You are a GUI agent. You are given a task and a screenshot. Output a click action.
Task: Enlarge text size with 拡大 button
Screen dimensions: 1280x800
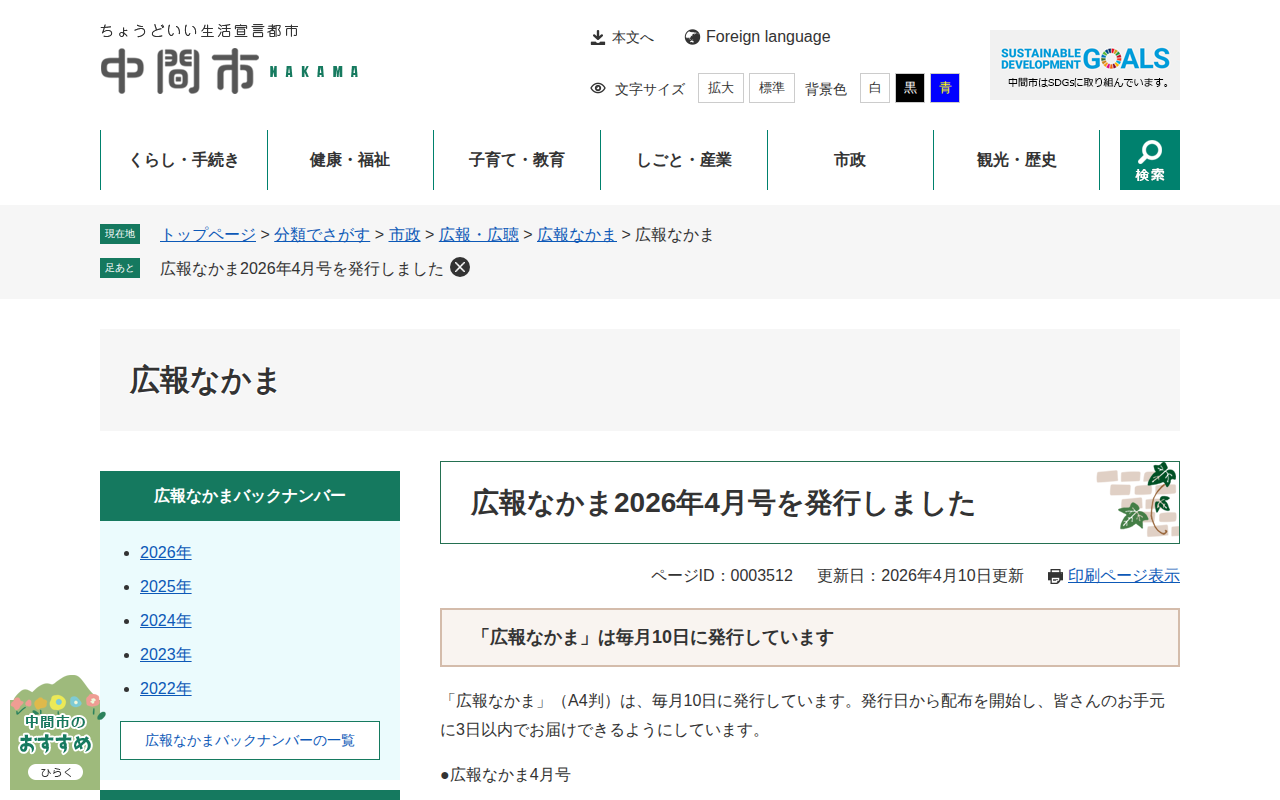721,88
